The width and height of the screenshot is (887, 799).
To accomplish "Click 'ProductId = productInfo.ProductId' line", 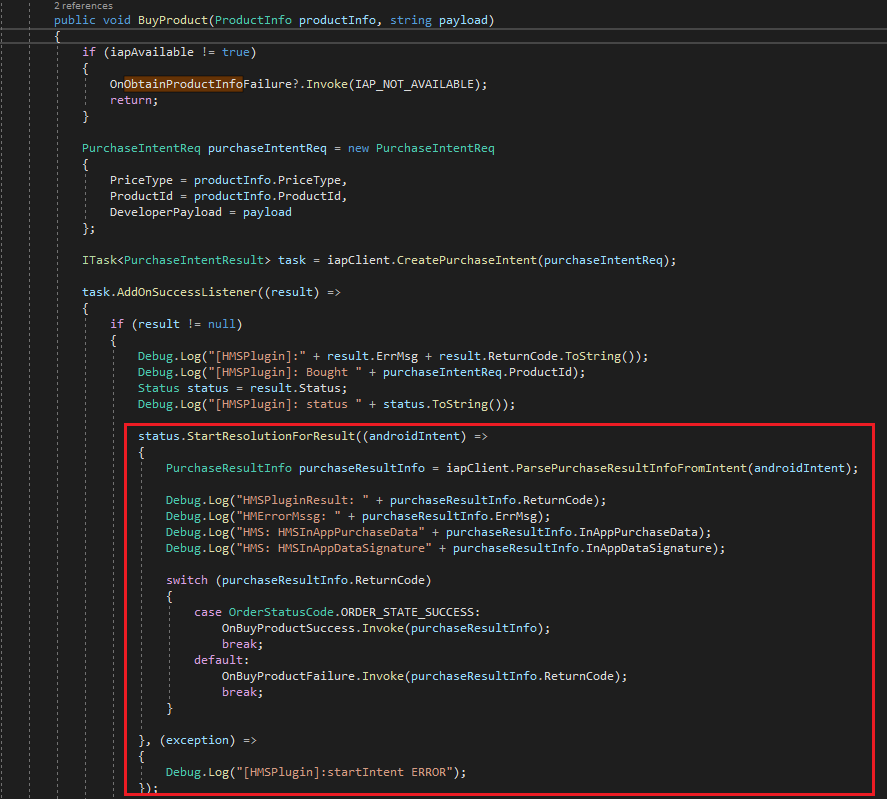I will [x=229, y=196].
